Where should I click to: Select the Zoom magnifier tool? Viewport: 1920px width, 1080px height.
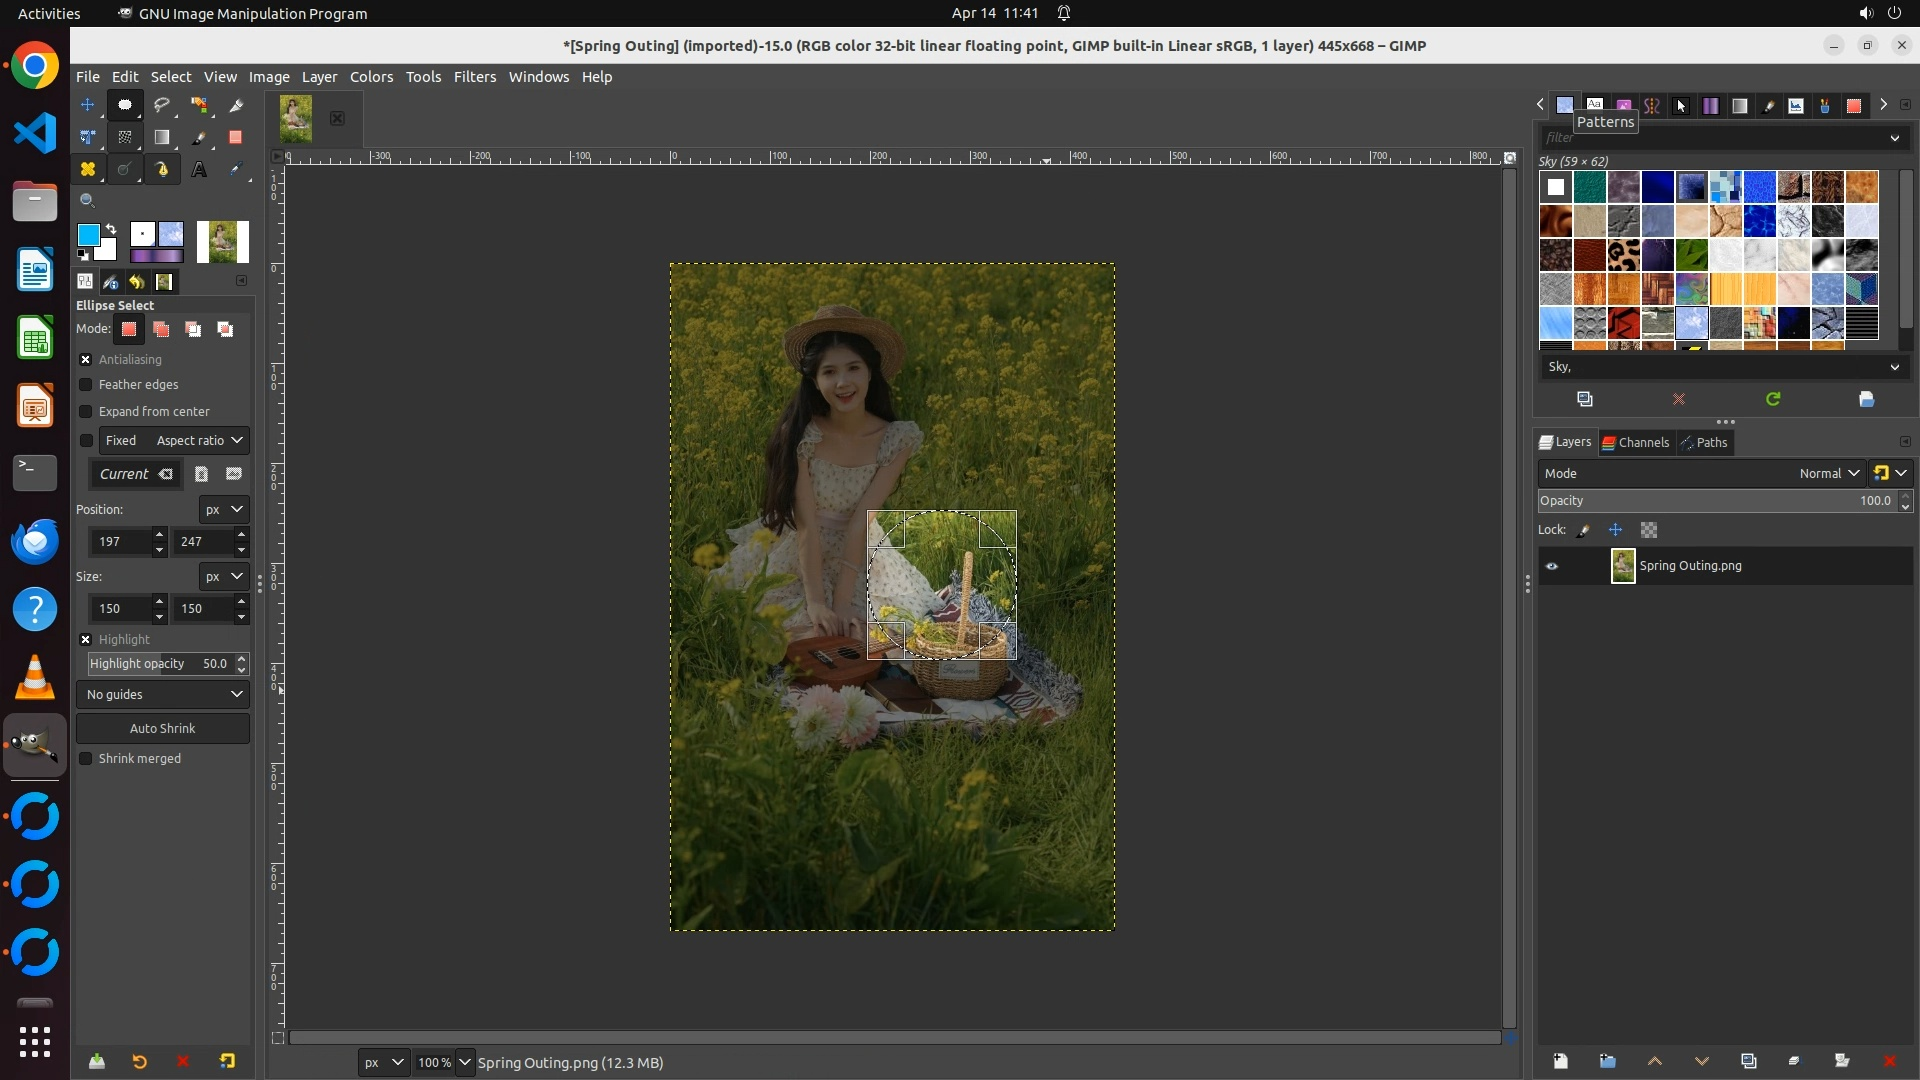point(88,201)
